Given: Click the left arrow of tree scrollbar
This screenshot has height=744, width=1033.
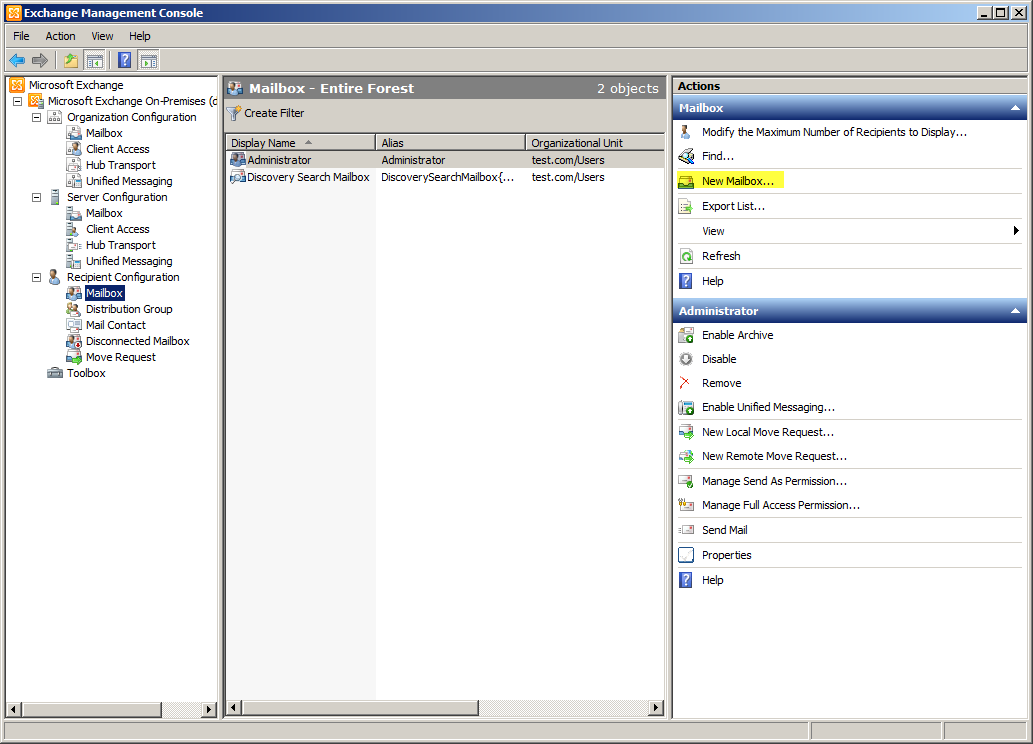Looking at the screenshot, I should point(13,709).
